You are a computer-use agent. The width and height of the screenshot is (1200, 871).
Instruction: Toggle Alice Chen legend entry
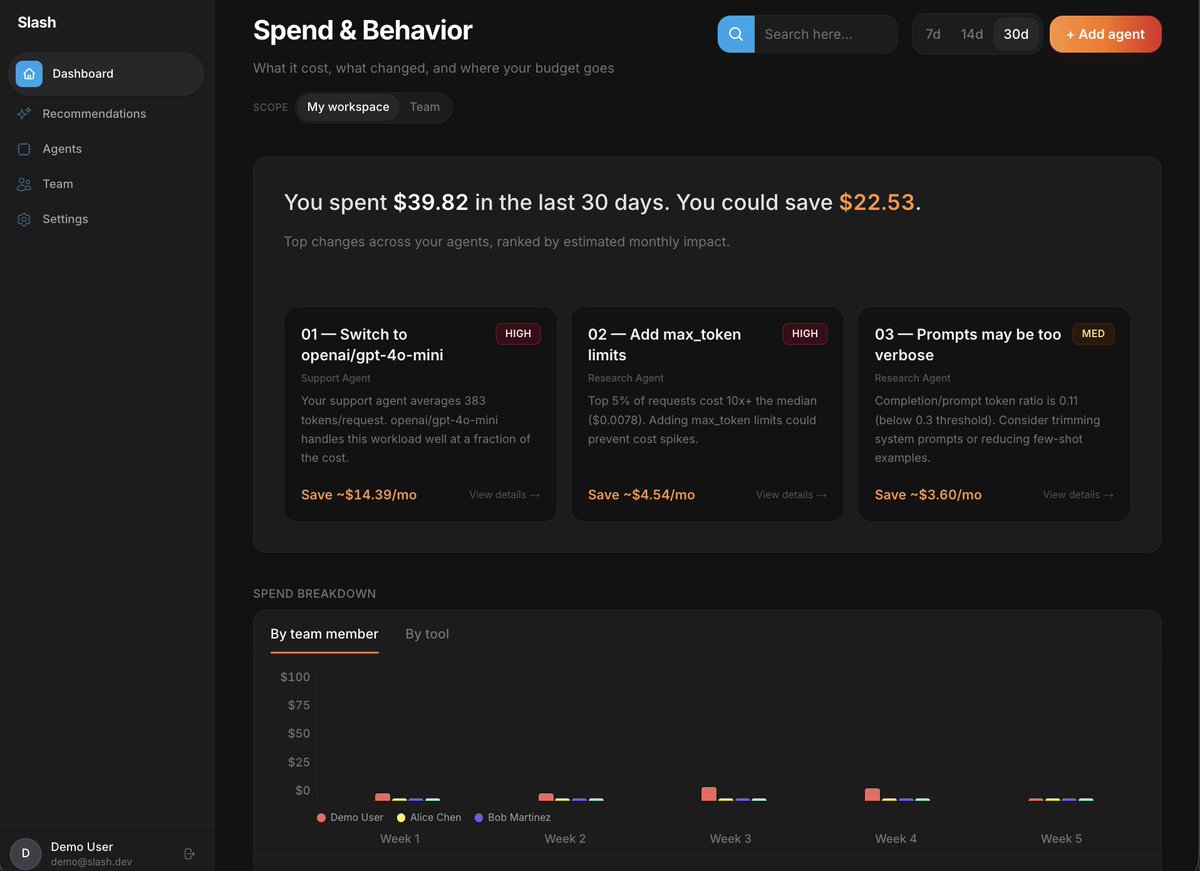coord(429,818)
